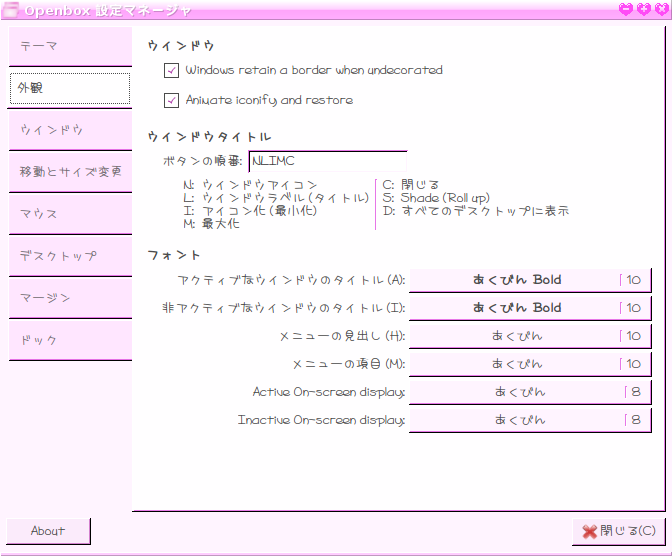Open the デスクトップ tab
The image size is (672, 556).
(70, 256)
